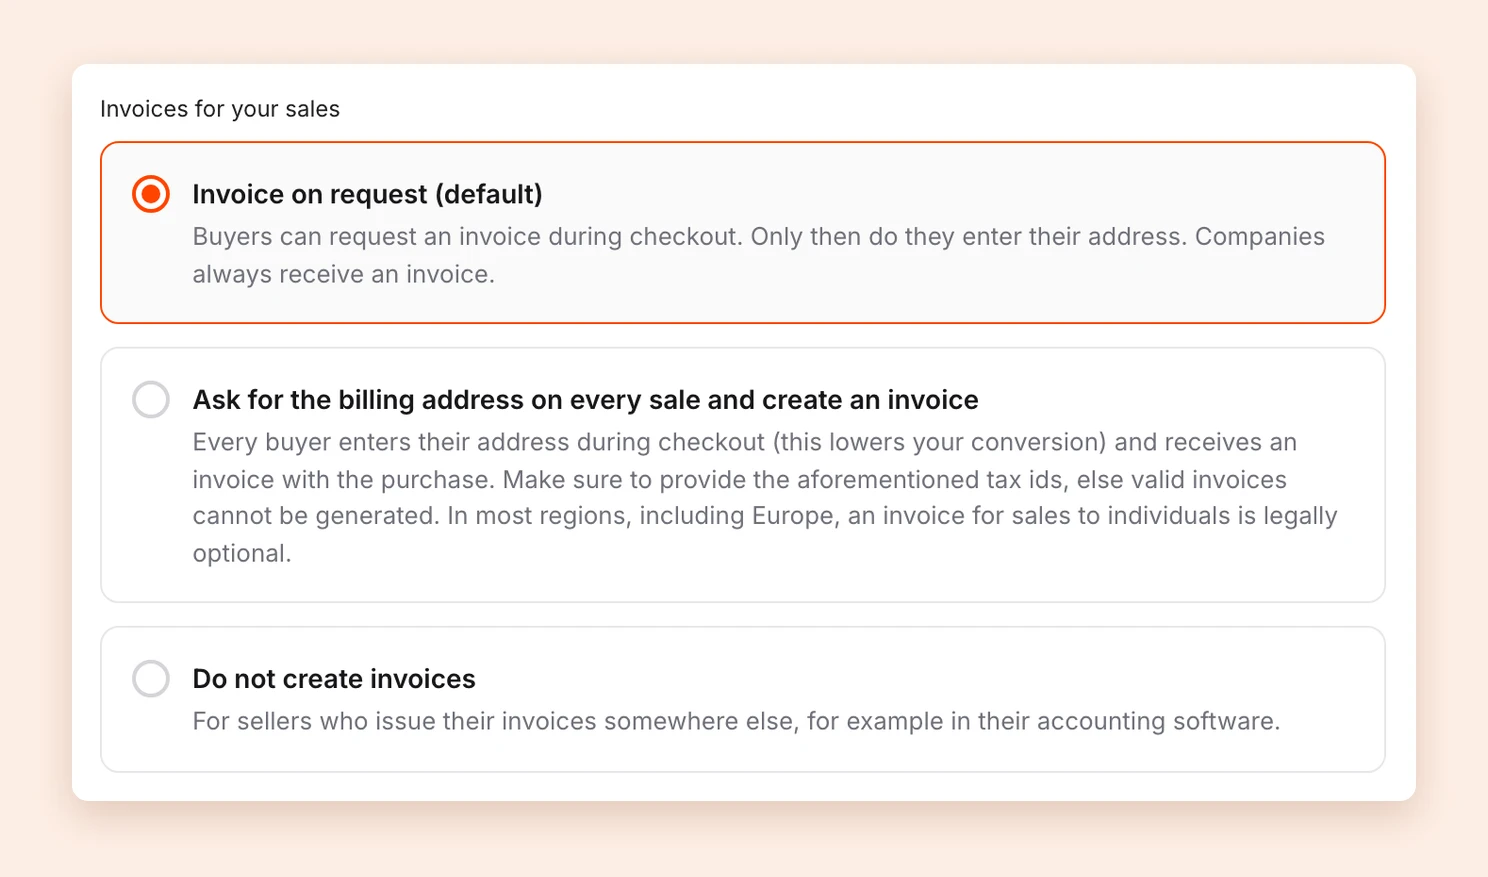Click description starting 'Every buyer enters their address'

pyautogui.click(x=765, y=497)
